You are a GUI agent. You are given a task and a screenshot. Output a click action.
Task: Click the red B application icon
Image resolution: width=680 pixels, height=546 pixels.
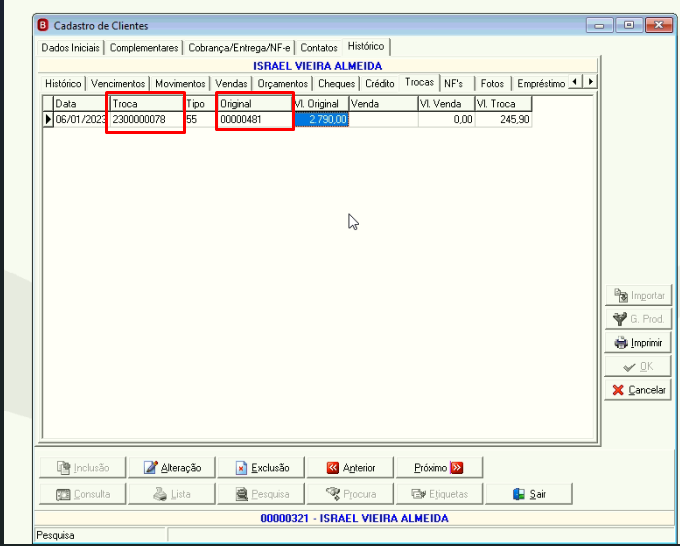(x=43, y=25)
